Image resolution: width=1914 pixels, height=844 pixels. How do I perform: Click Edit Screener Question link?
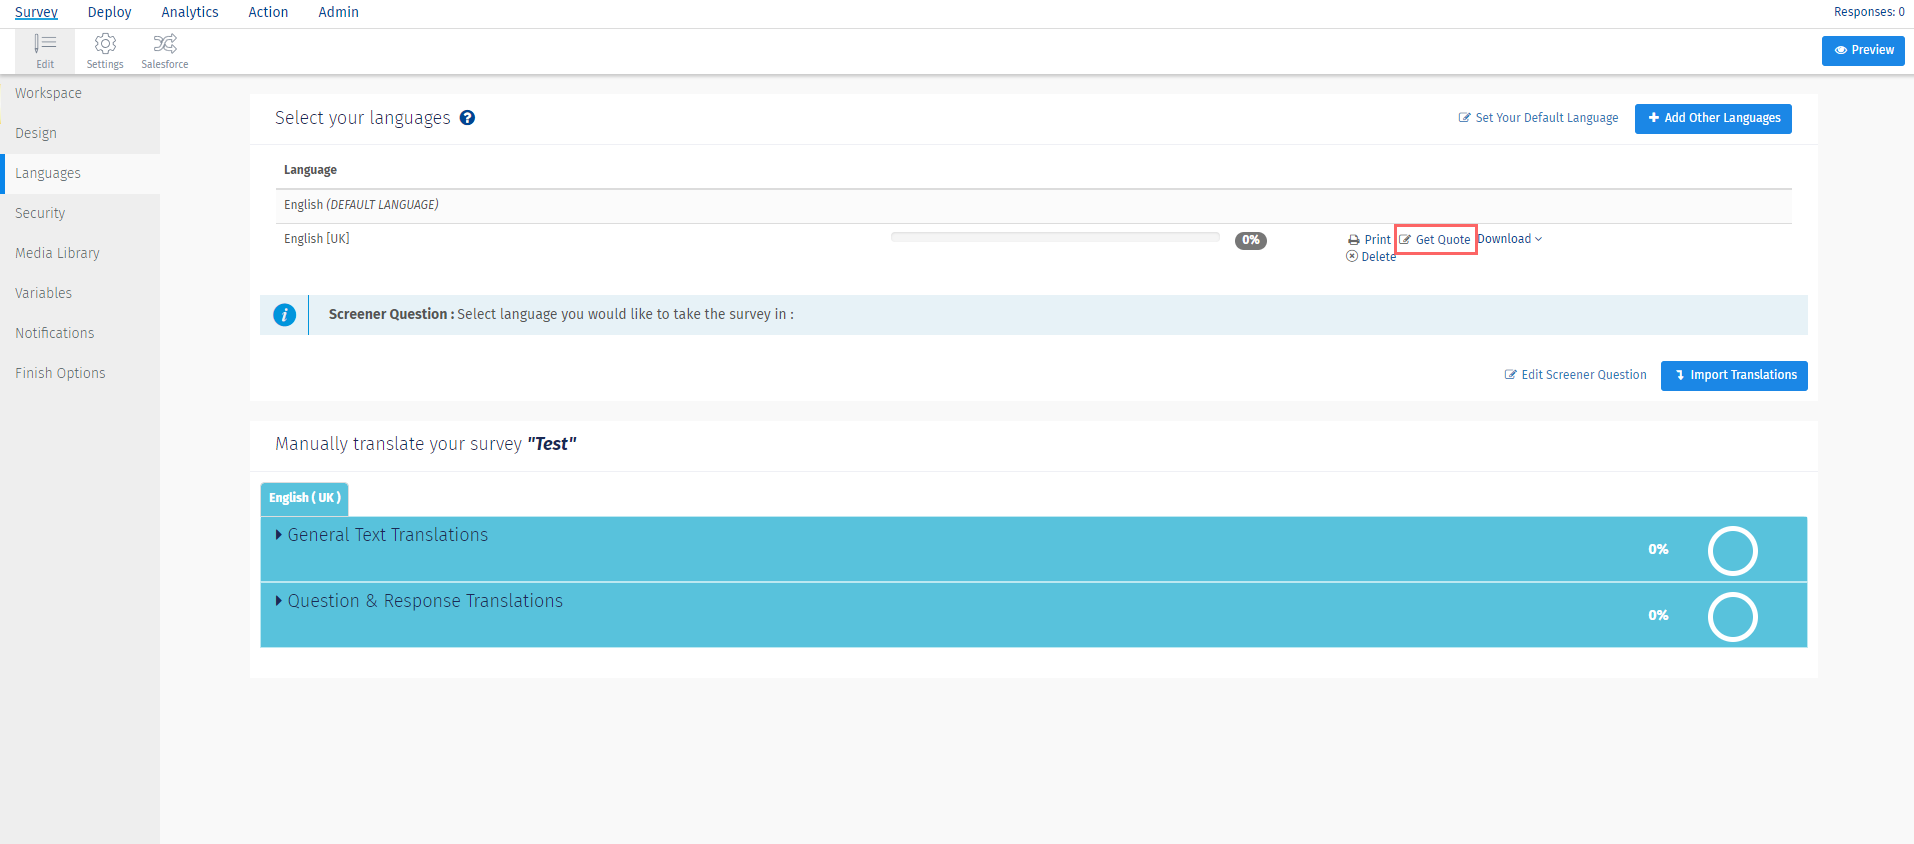coord(1575,375)
